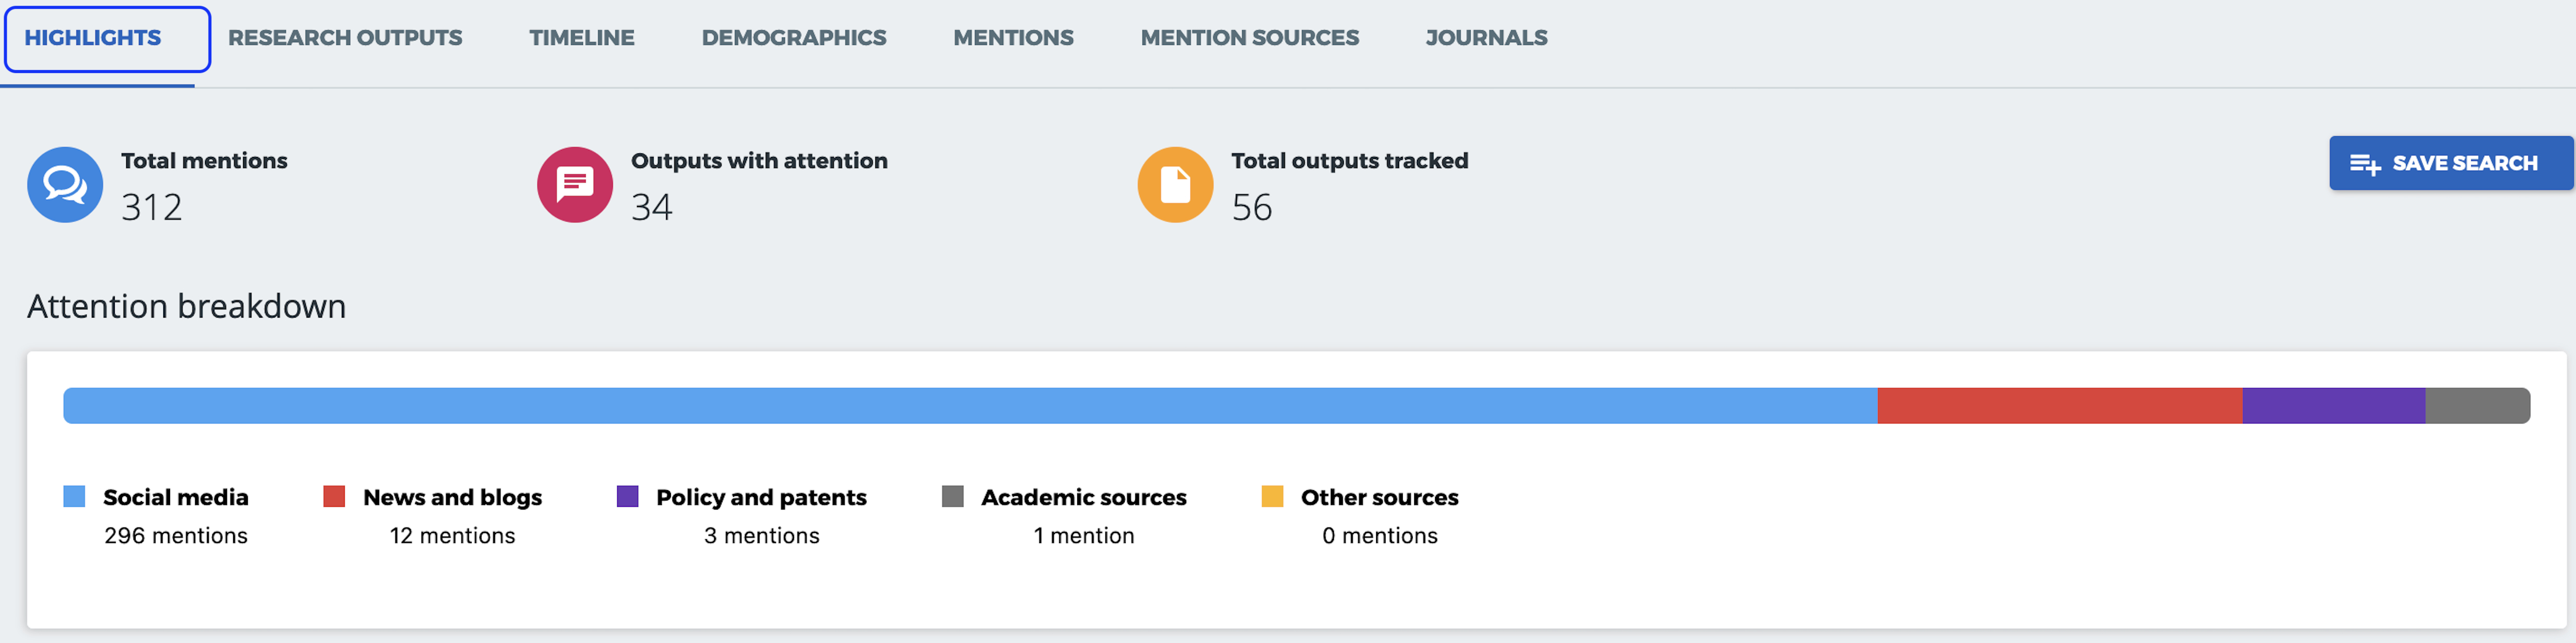Viewport: 2576px width, 643px height.
Task: Click the blue Social media legend swatch
Action: coord(74,496)
